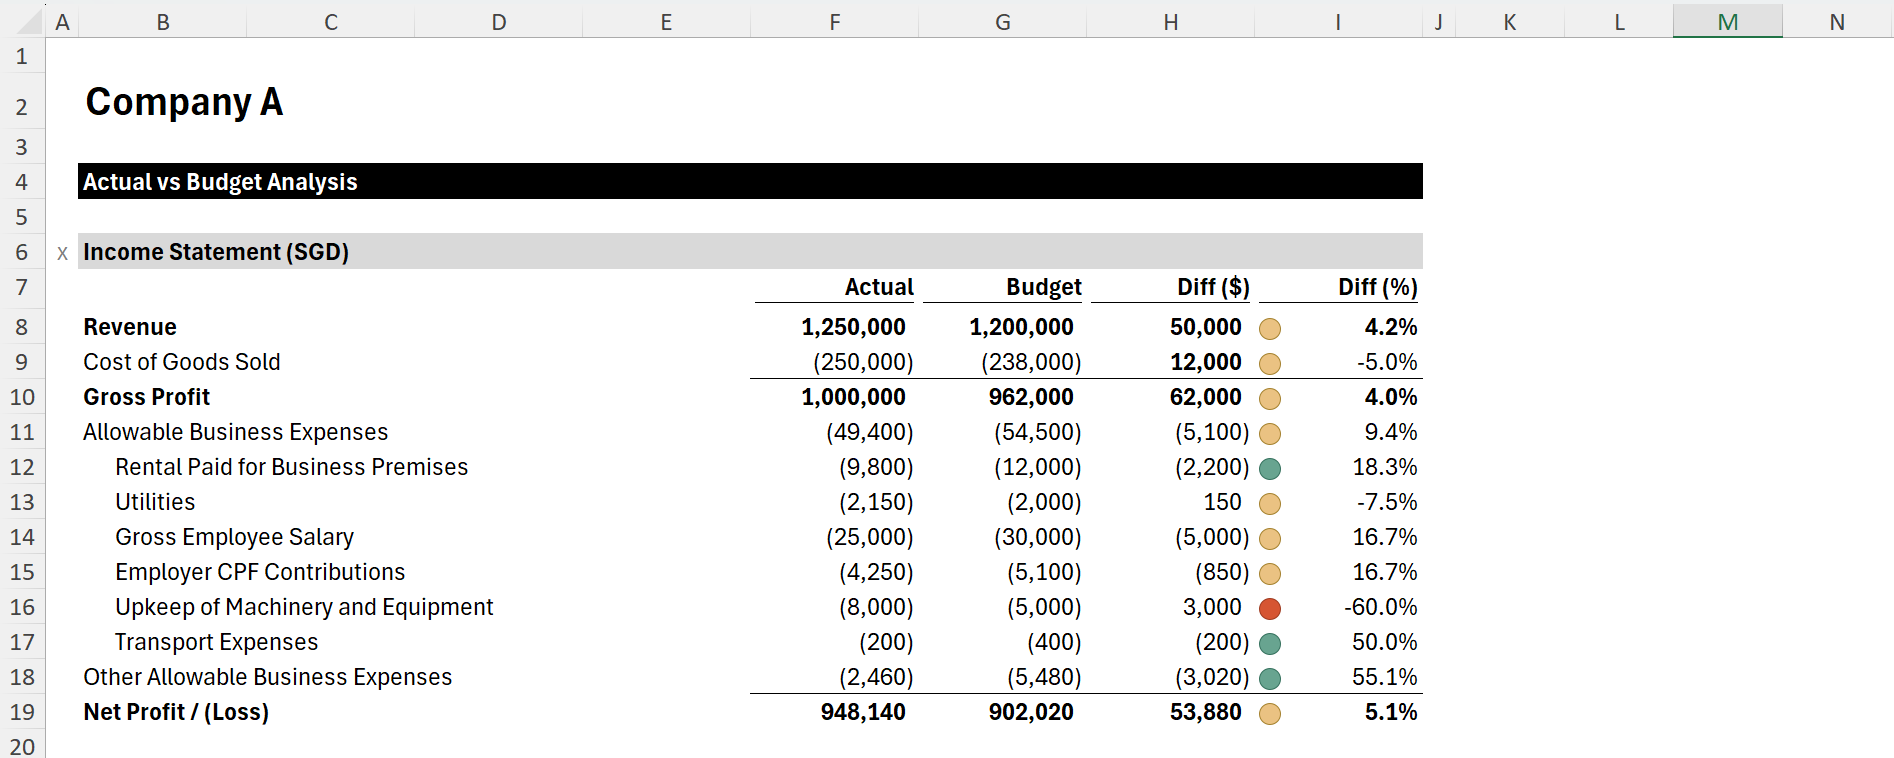Click the Budget column heading
Viewport: 1894px width, 758px height.
click(x=1044, y=287)
